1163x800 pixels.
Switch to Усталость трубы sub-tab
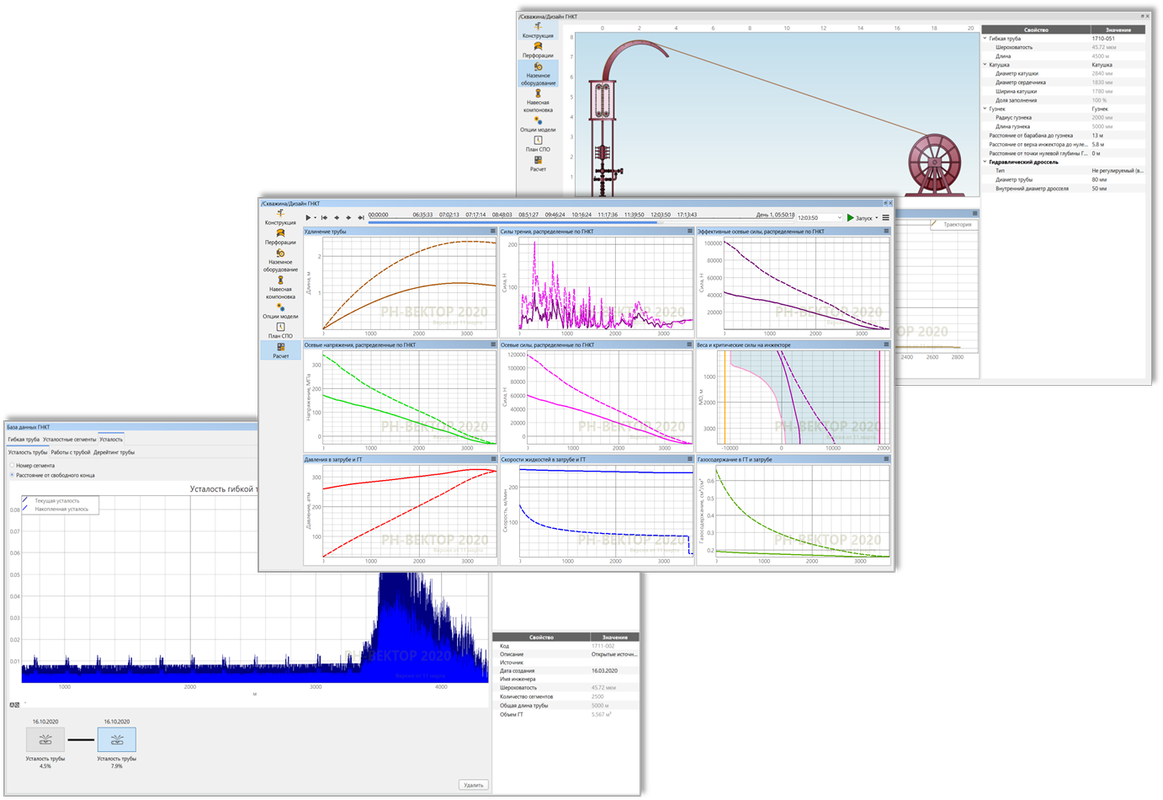[27, 452]
